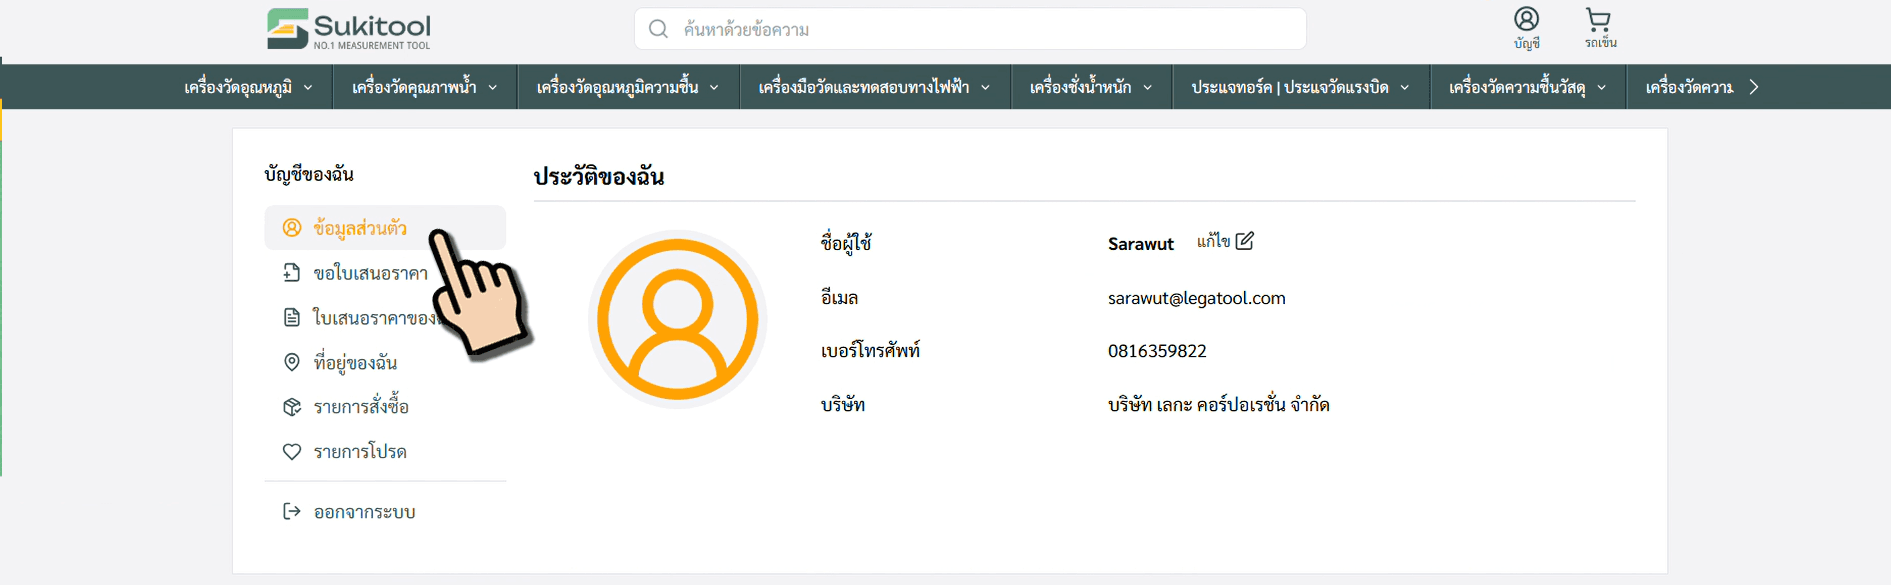Click the ที่อยู่ของฉัน location pin icon
Image resolution: width=1891 pixels, height=585 pixels.
[x=292, y=362]
